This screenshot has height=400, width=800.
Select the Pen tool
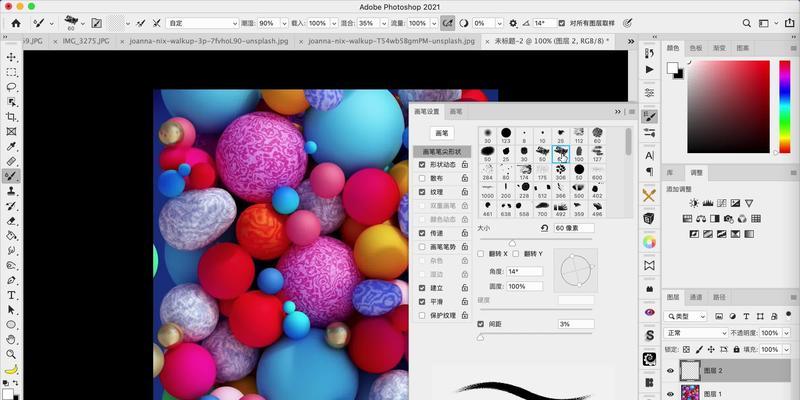[x=11, y=281]
